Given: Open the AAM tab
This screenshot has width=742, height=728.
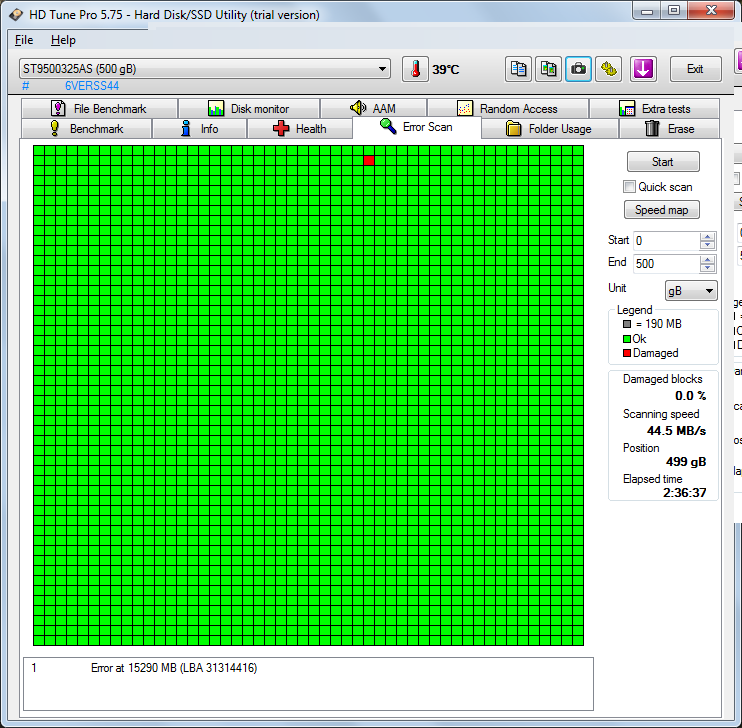Looking at the screenshot, I should click(x=373, y=108).
